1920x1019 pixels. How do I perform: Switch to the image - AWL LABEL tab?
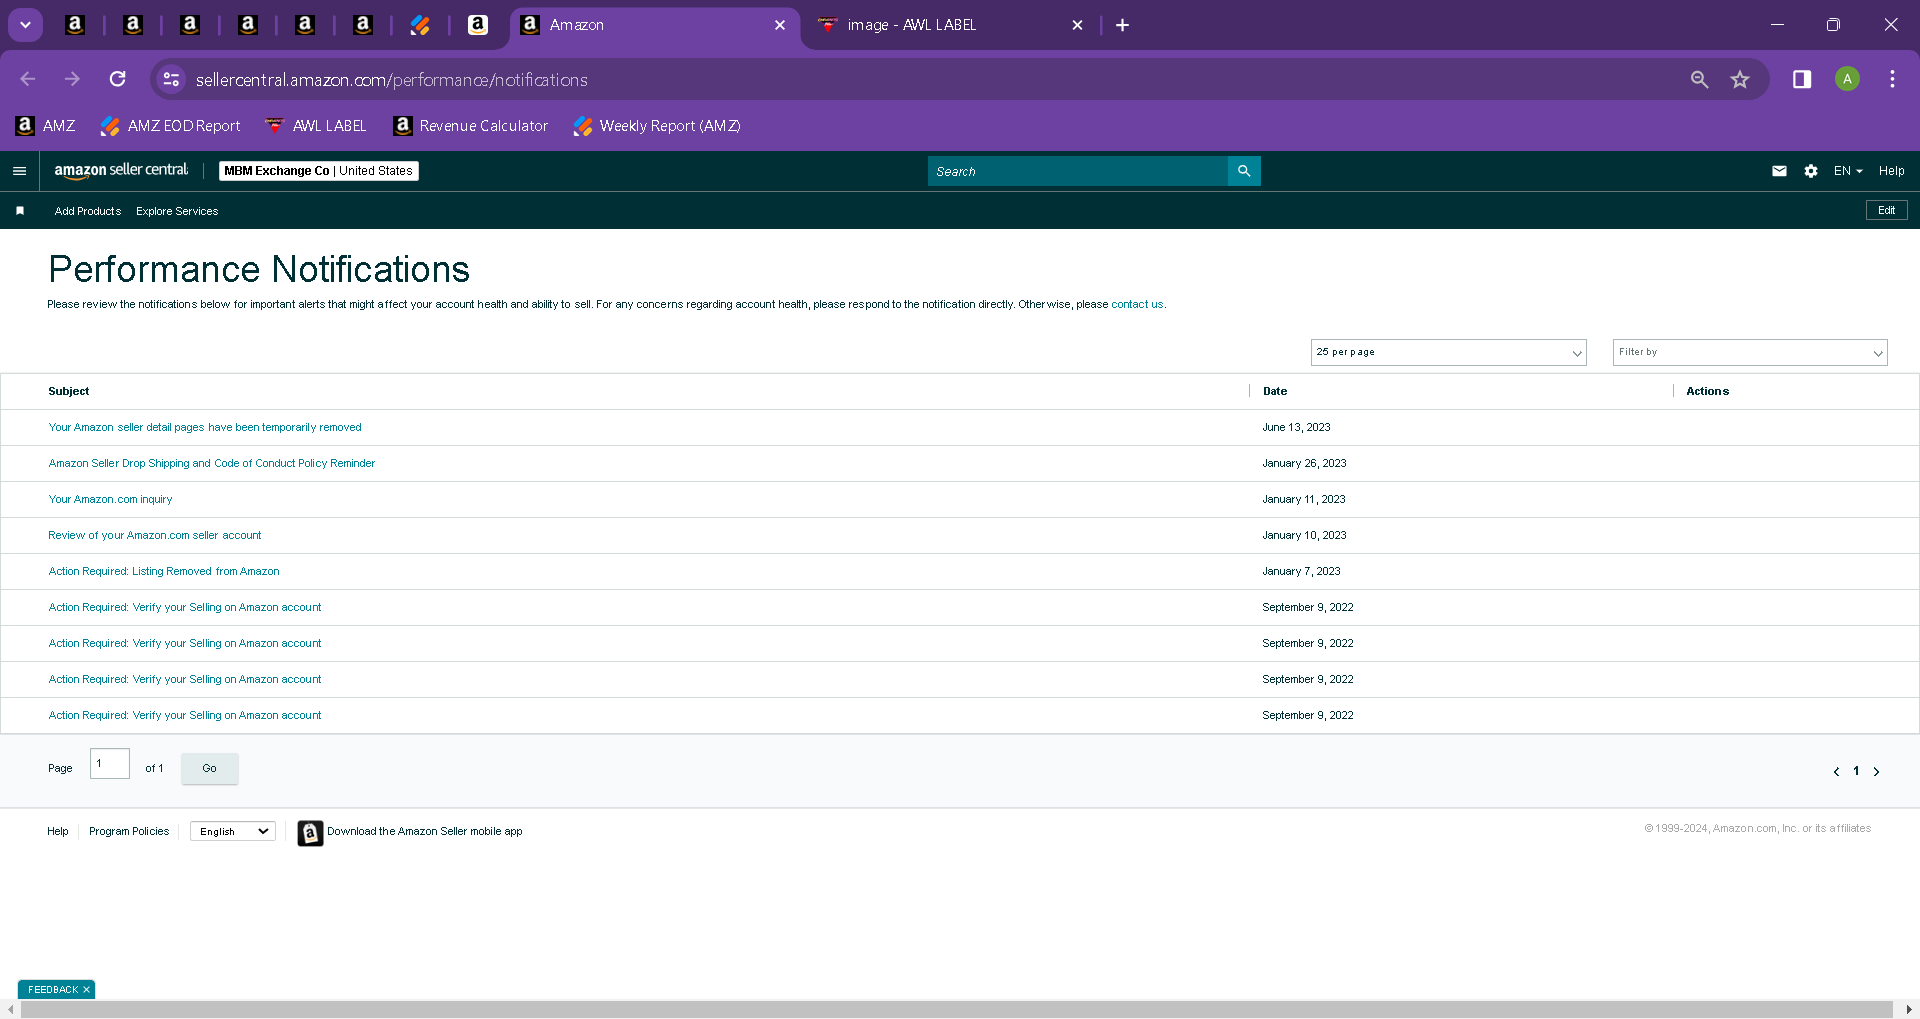click(x=950, y=25)
